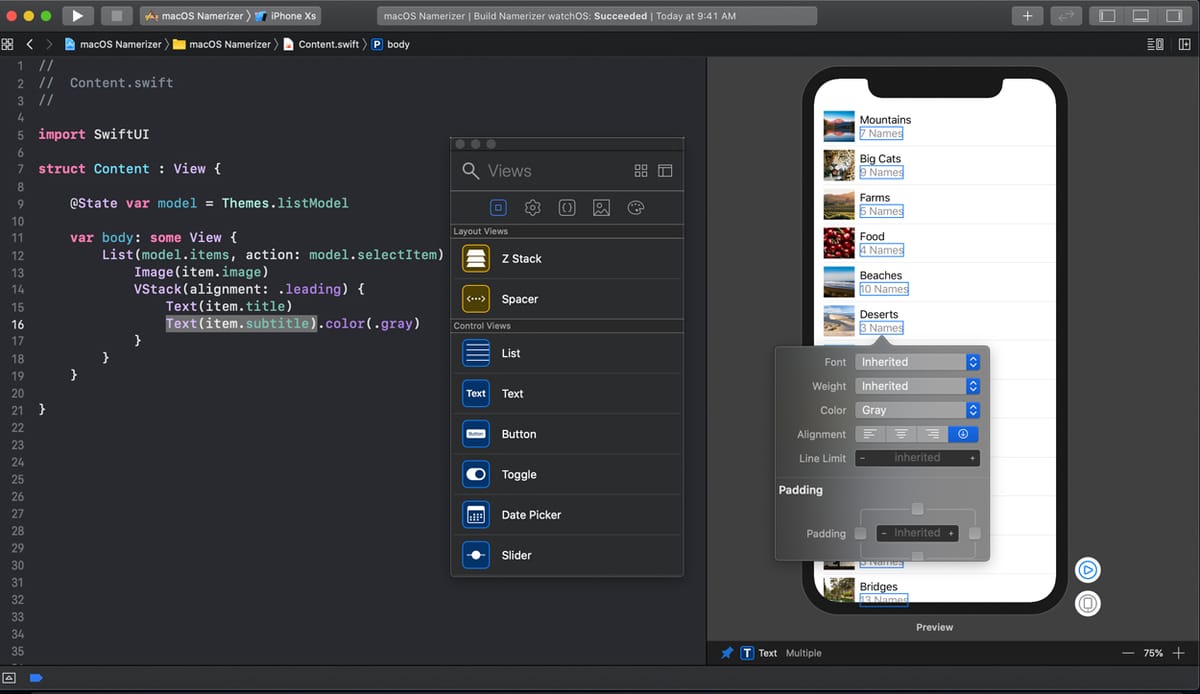Open the 75% zoom level menu

pos(1153,653)
